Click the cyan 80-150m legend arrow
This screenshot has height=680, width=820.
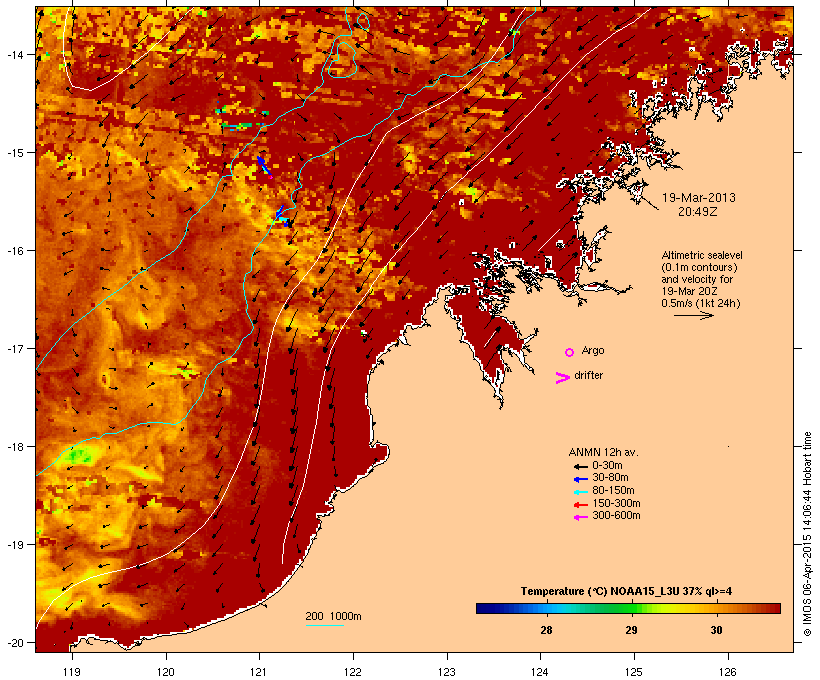581,492
